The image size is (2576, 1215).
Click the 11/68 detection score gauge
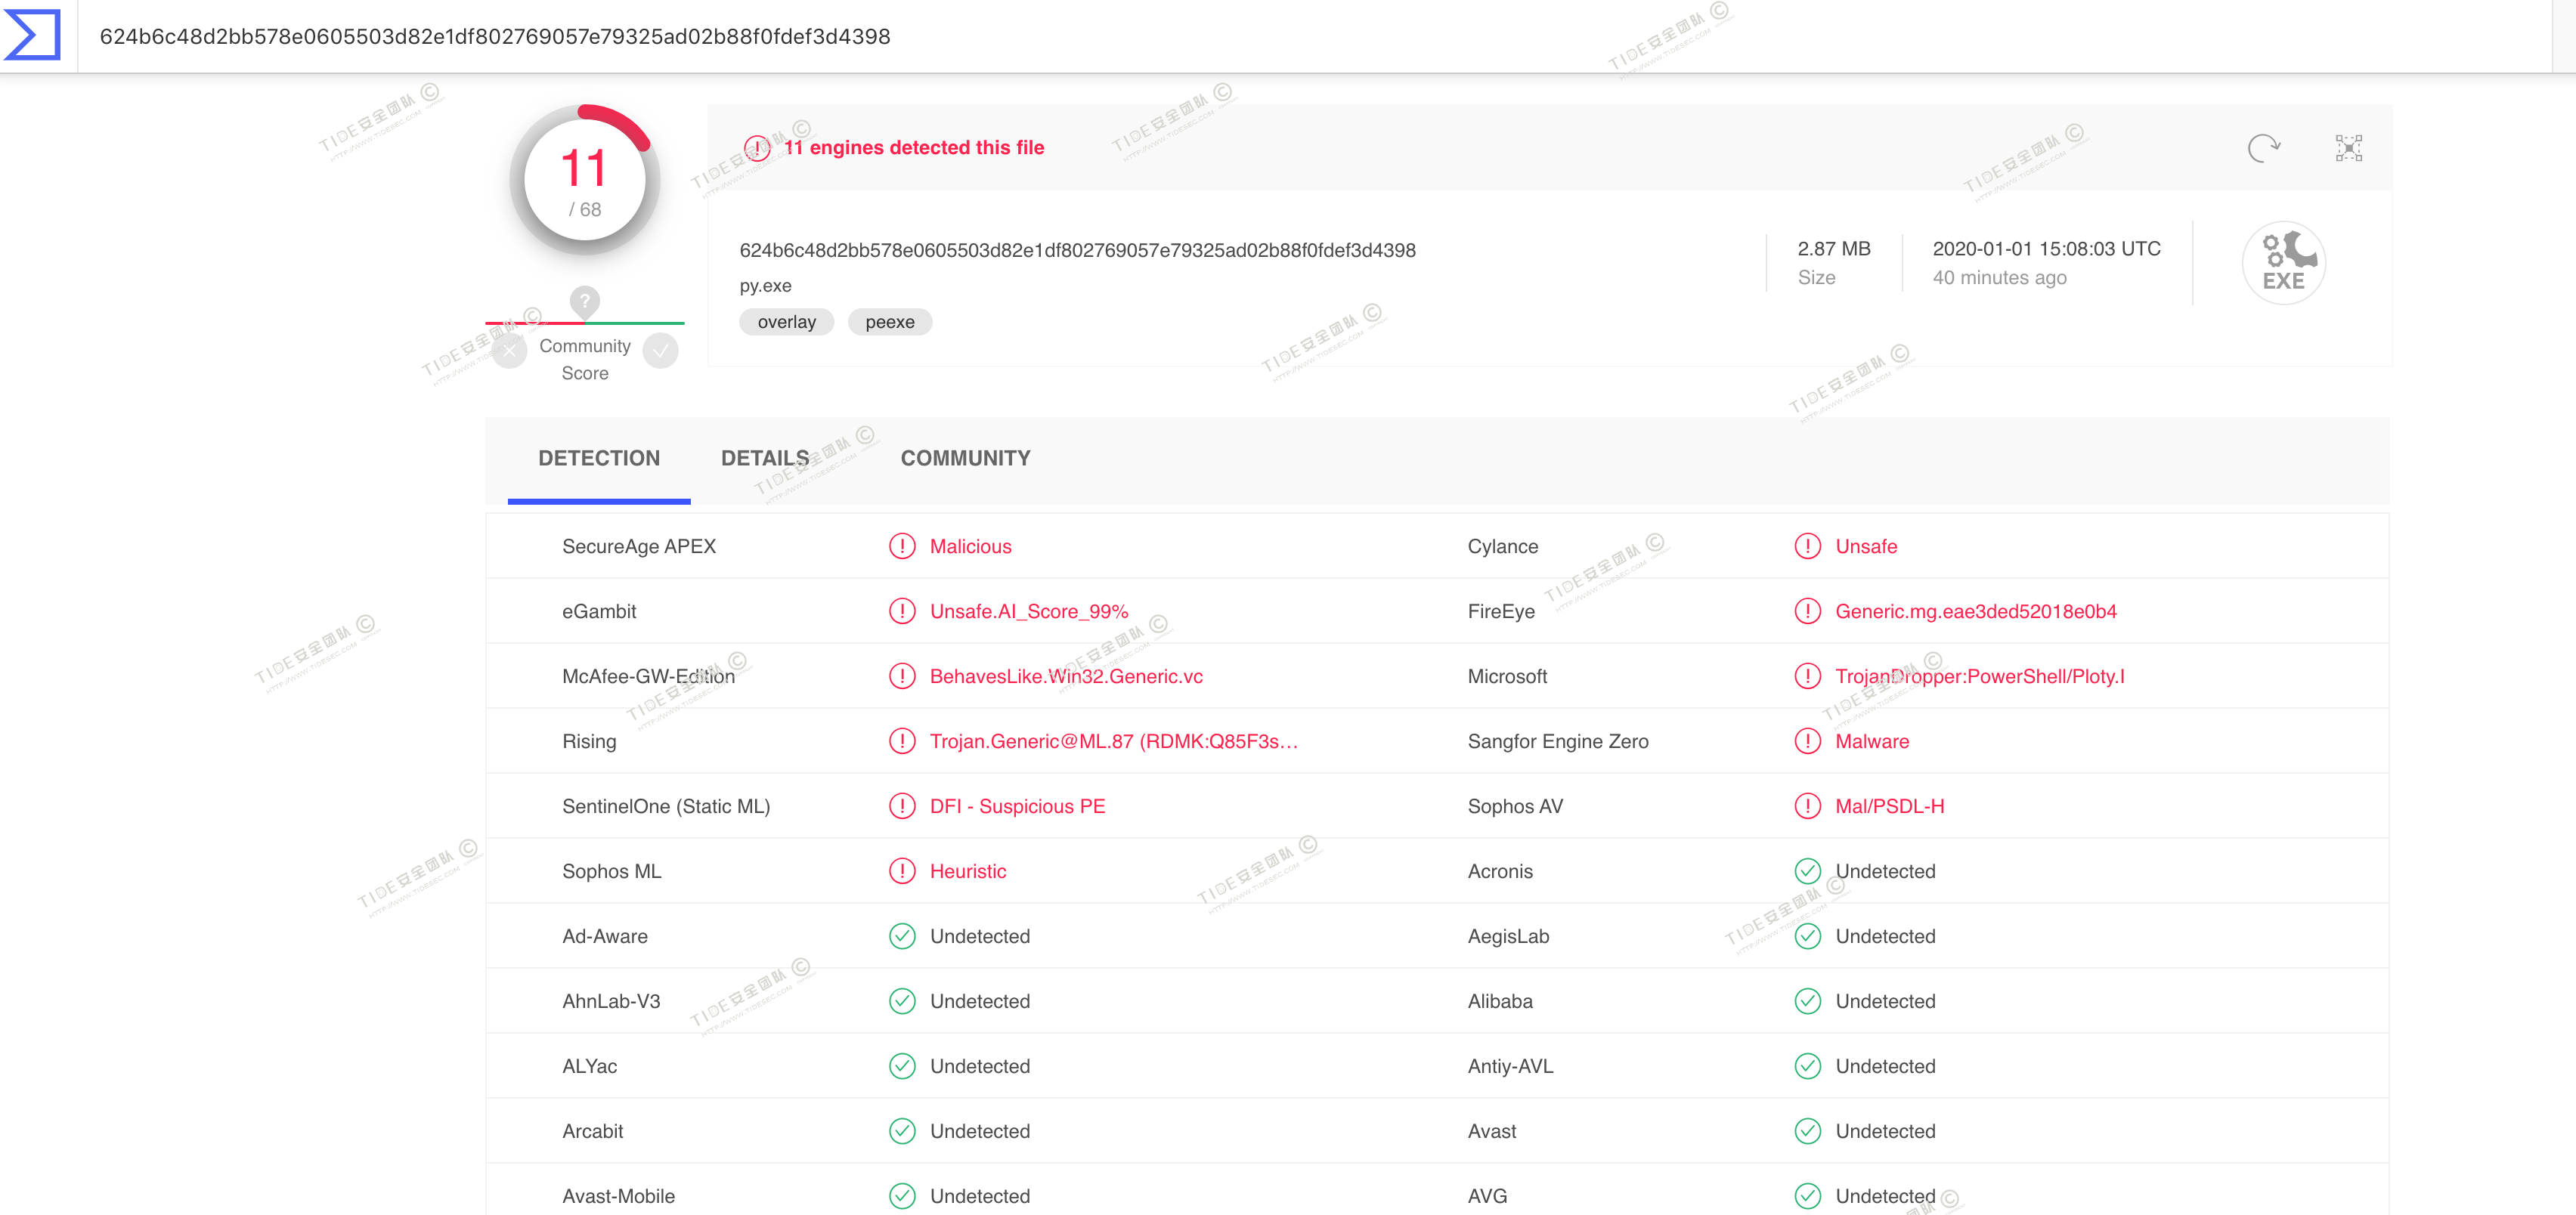584,181
